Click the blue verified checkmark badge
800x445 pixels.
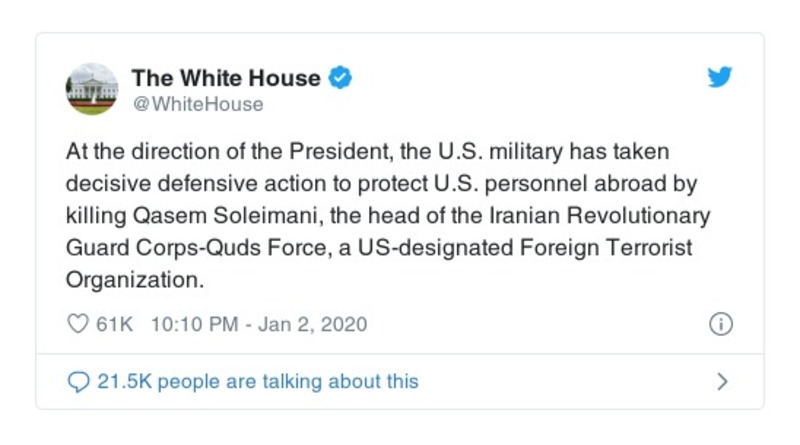[340, 78]
